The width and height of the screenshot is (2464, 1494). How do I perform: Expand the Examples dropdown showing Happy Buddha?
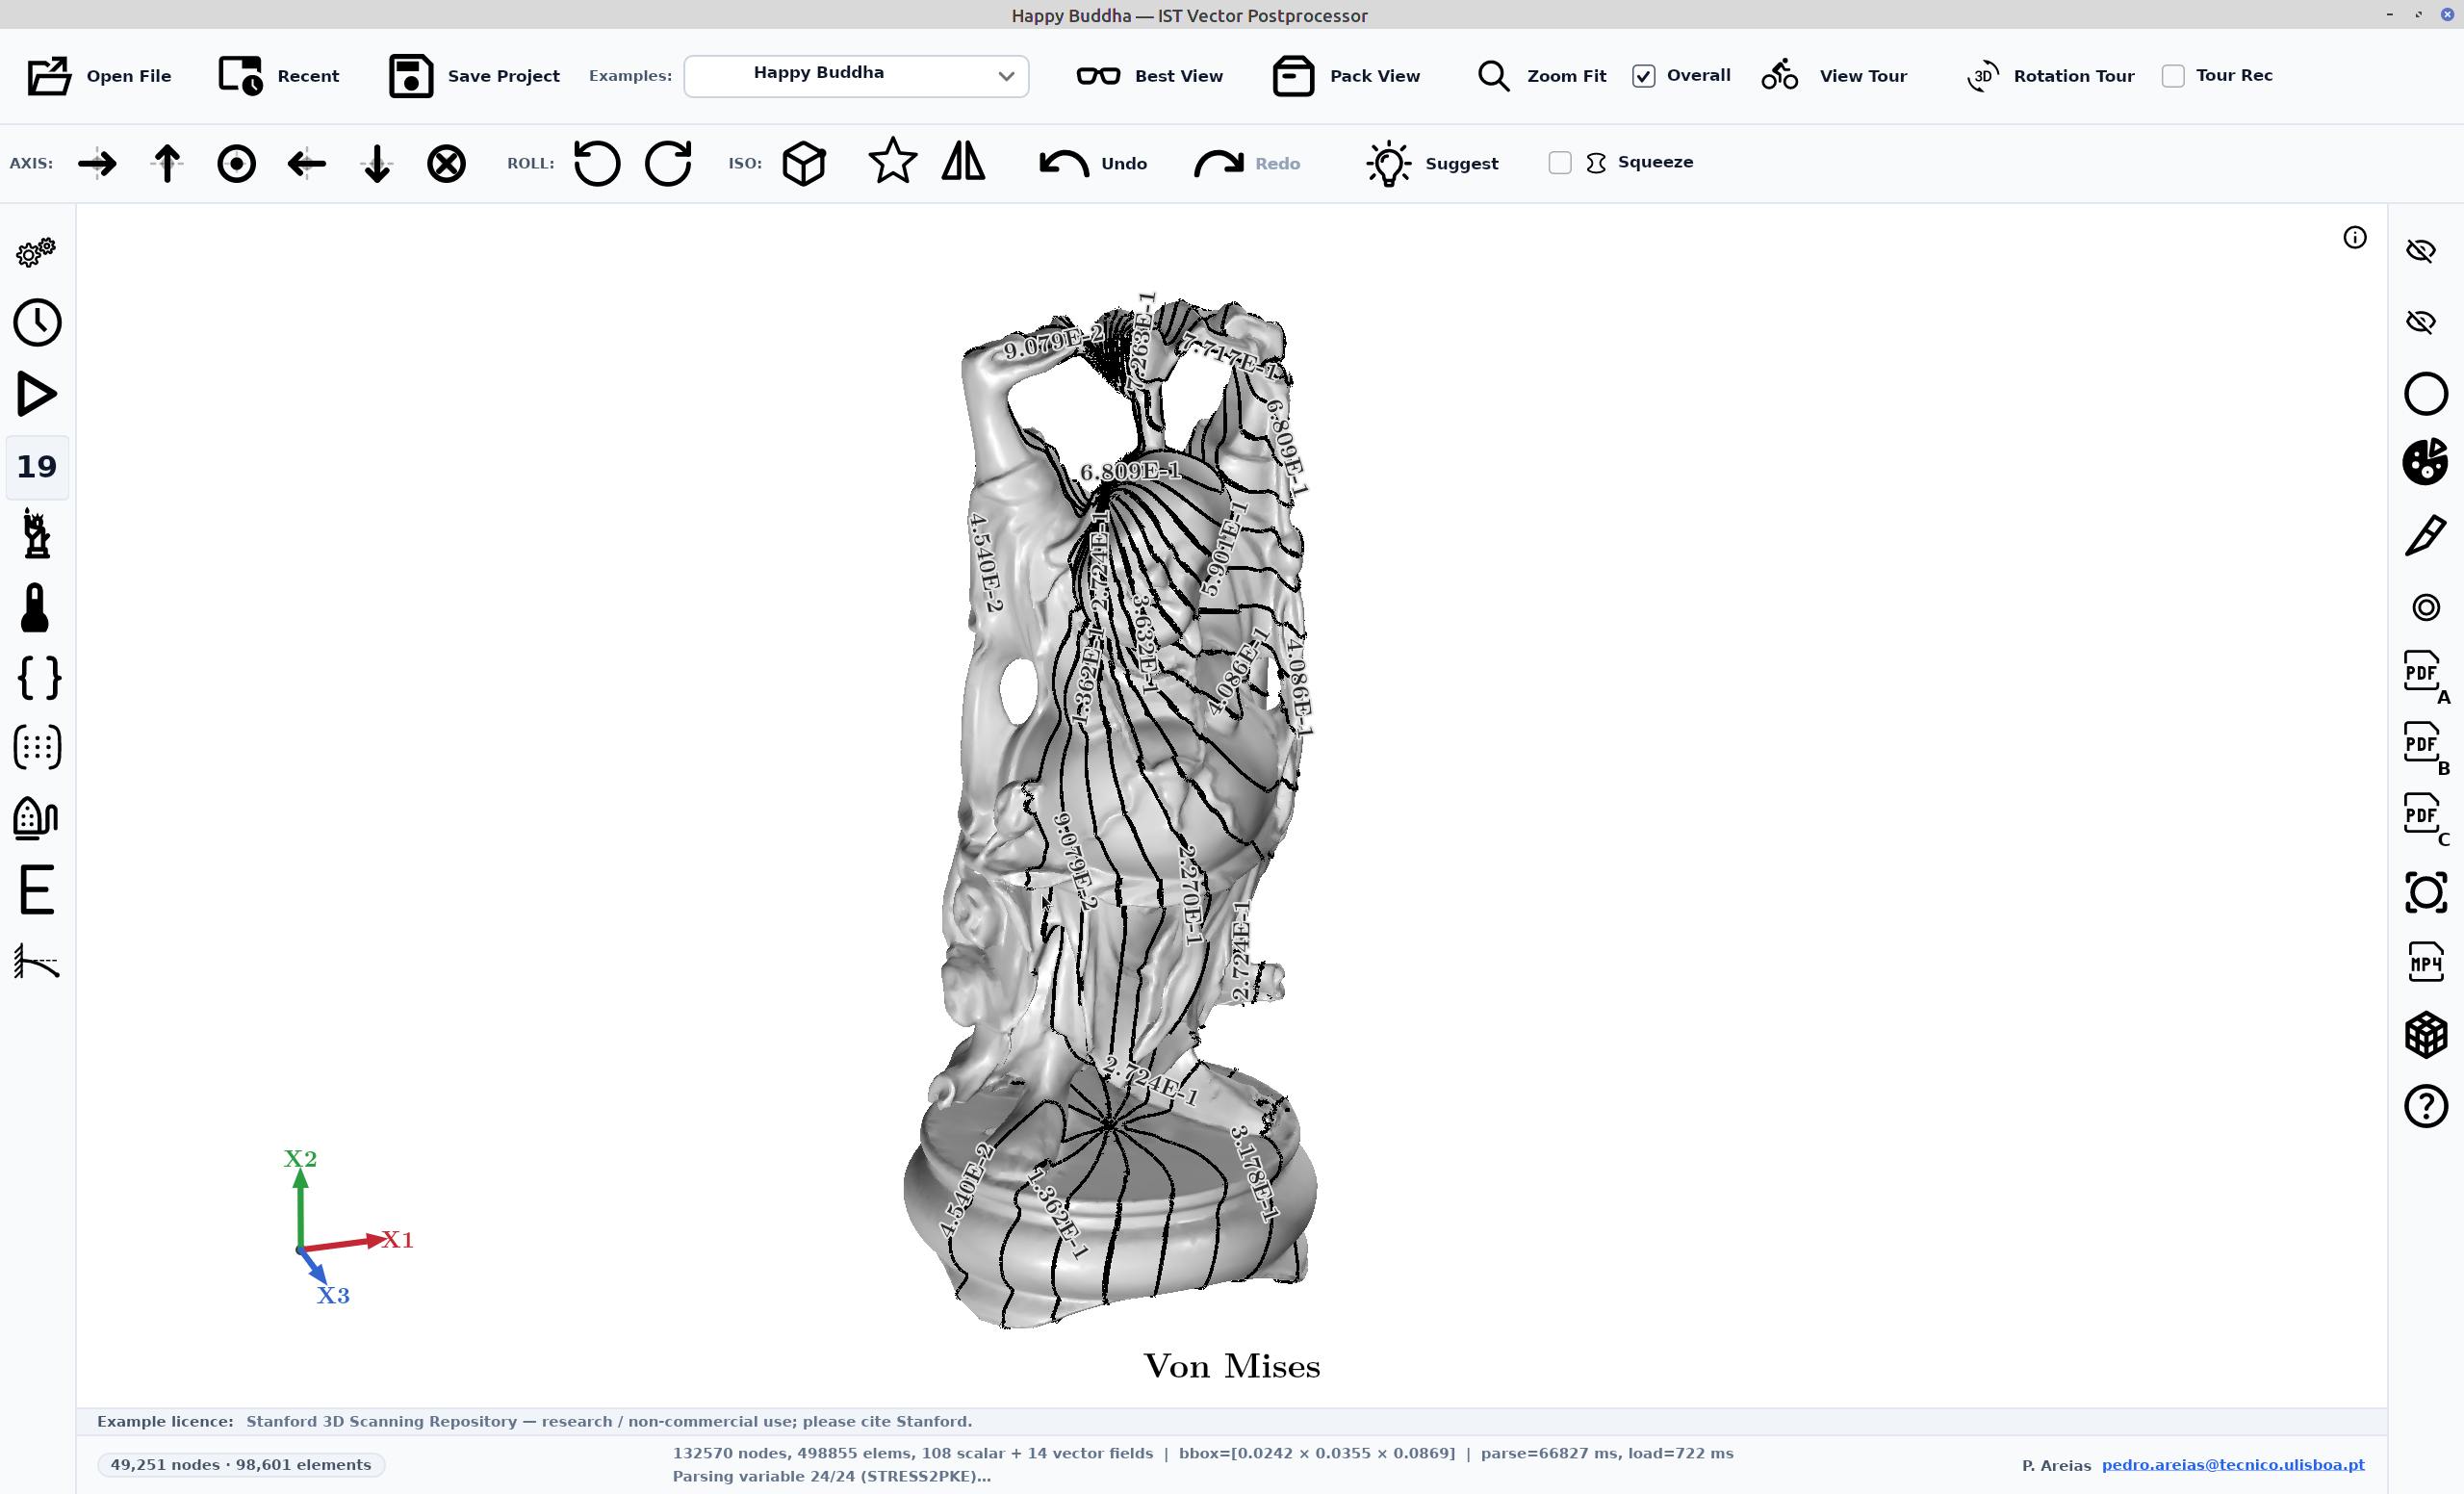856,76
